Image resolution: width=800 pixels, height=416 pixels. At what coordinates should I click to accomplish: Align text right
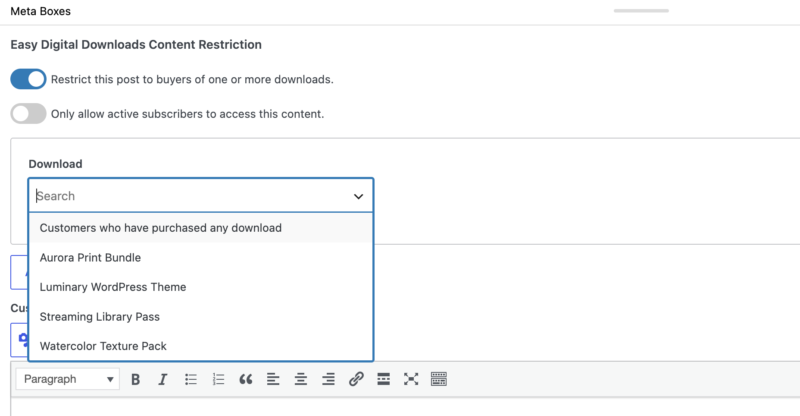(x=329, y=379)
